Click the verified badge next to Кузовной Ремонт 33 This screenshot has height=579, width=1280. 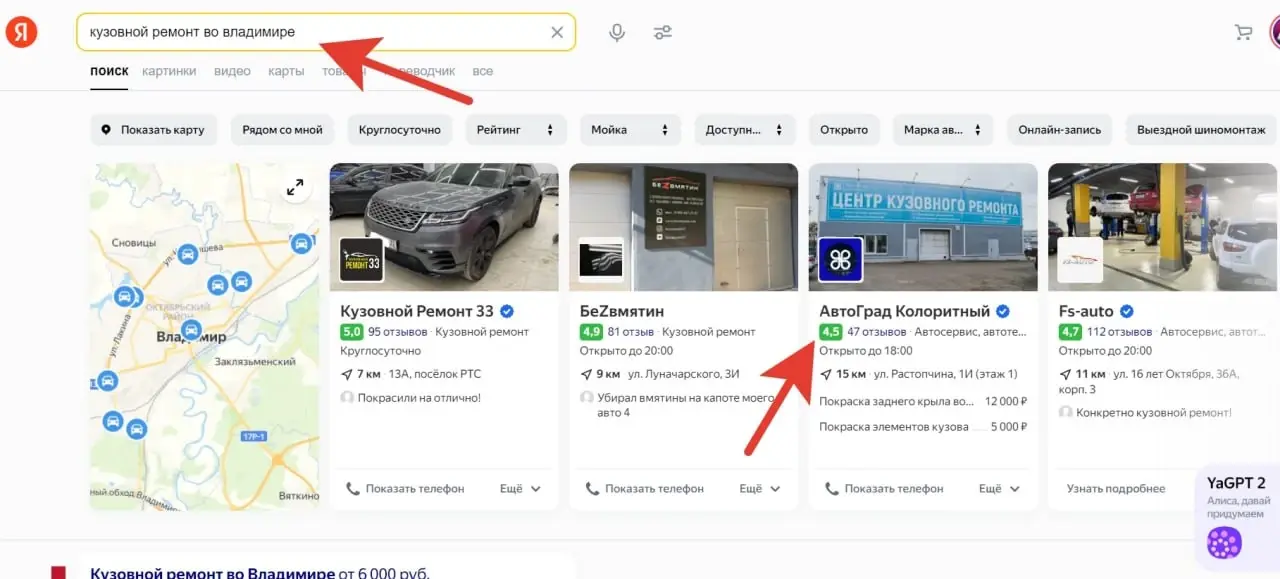[507, 311]
